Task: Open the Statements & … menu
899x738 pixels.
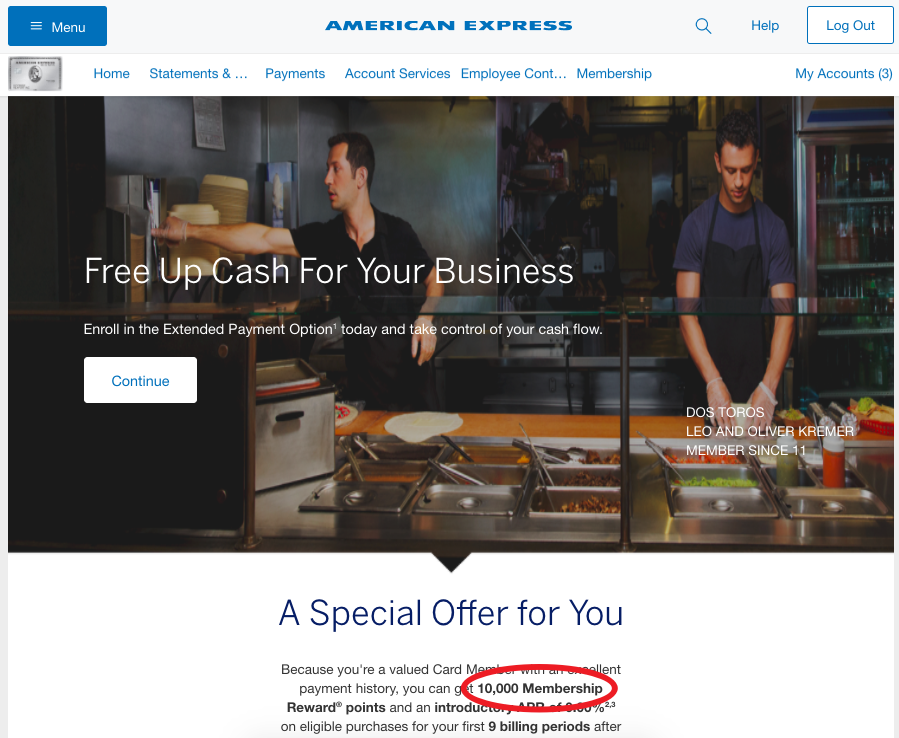Action: (198, 73)
